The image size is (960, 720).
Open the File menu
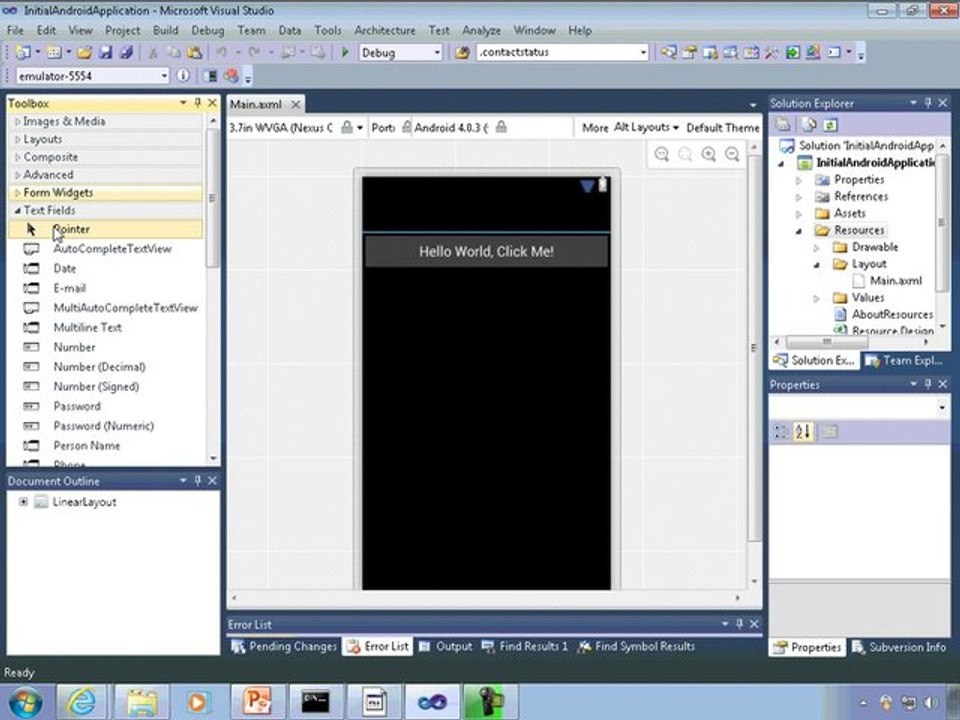pyautogui.click(x=15, y=30)
